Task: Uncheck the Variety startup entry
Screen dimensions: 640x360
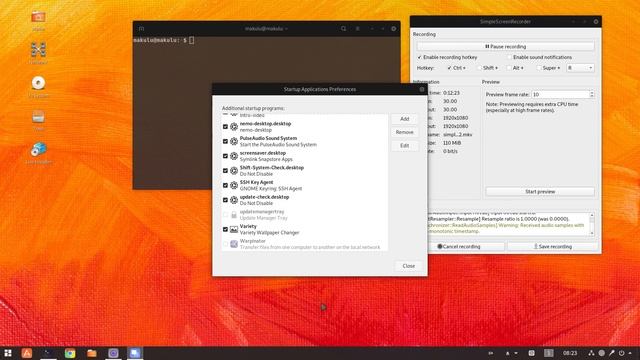Action: click(225, 229)
